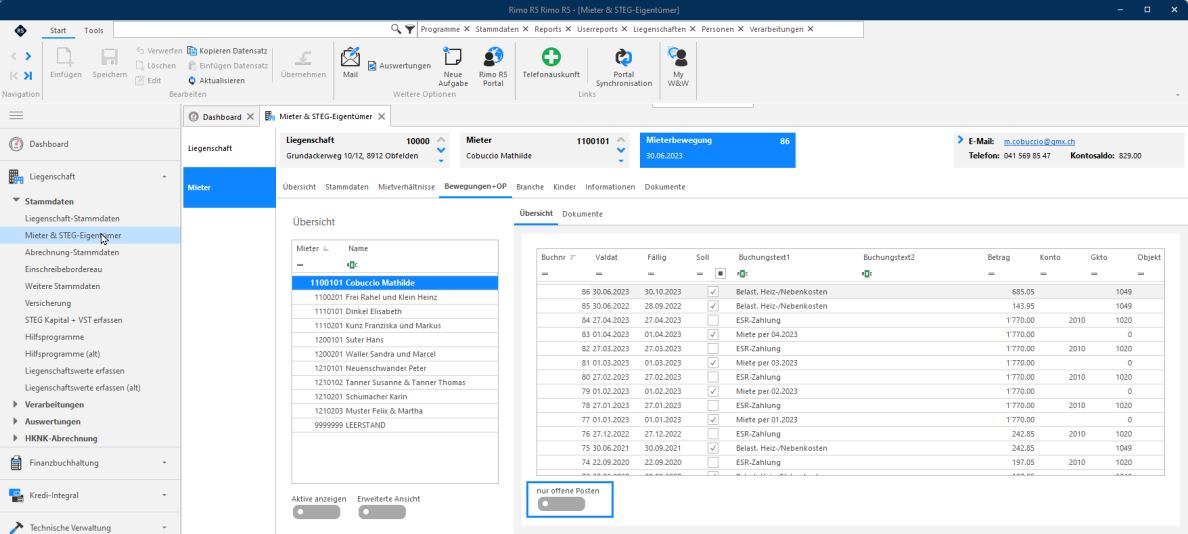The width and height of the screenshot is (1188, 534).
Task: Switch to the Branche tab
Action: click(530, 186)
